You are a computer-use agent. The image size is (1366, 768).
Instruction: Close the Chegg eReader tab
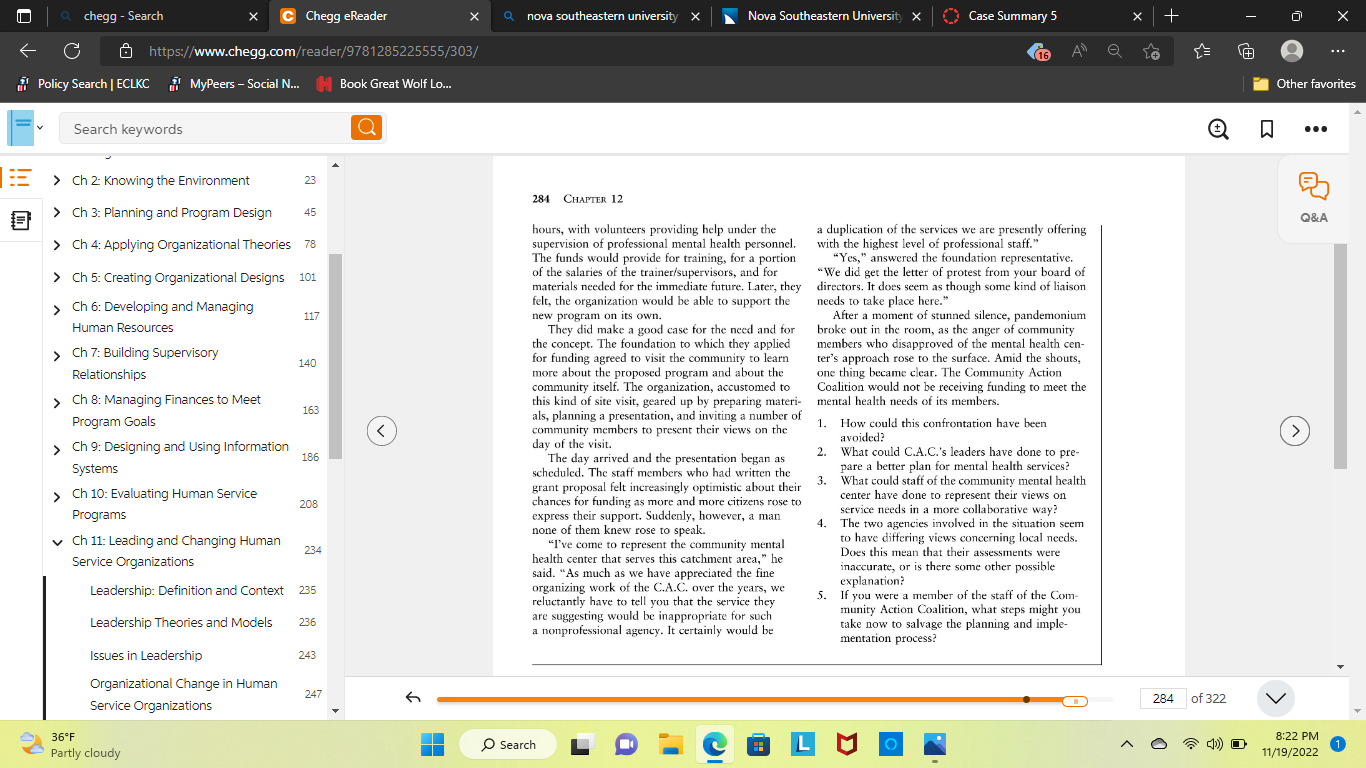click(x=474, y=16)
